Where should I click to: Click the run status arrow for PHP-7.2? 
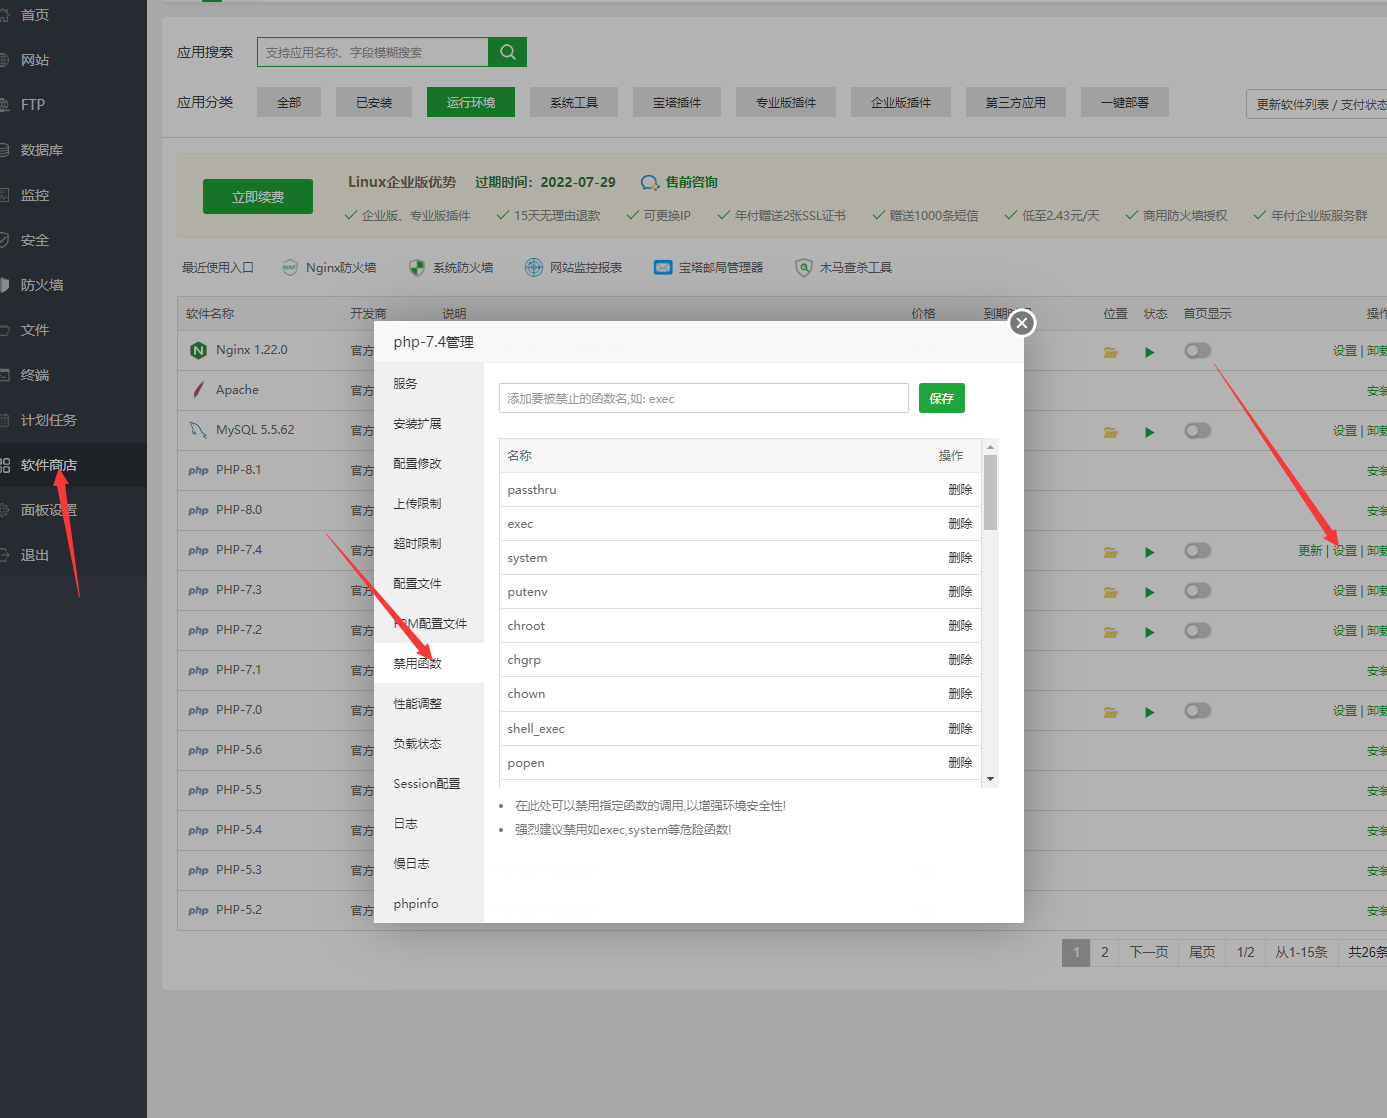click(x=1150, y=632)
